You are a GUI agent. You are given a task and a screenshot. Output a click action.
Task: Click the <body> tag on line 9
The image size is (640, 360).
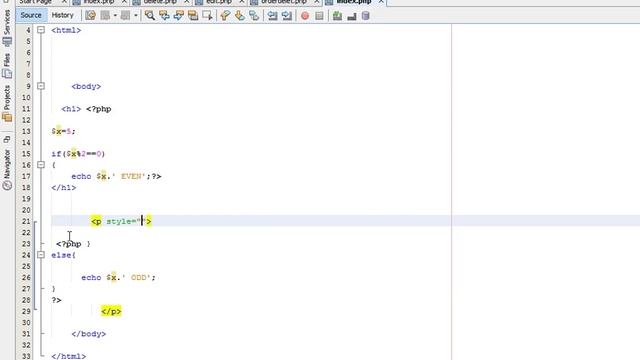[x=86, y=87]
